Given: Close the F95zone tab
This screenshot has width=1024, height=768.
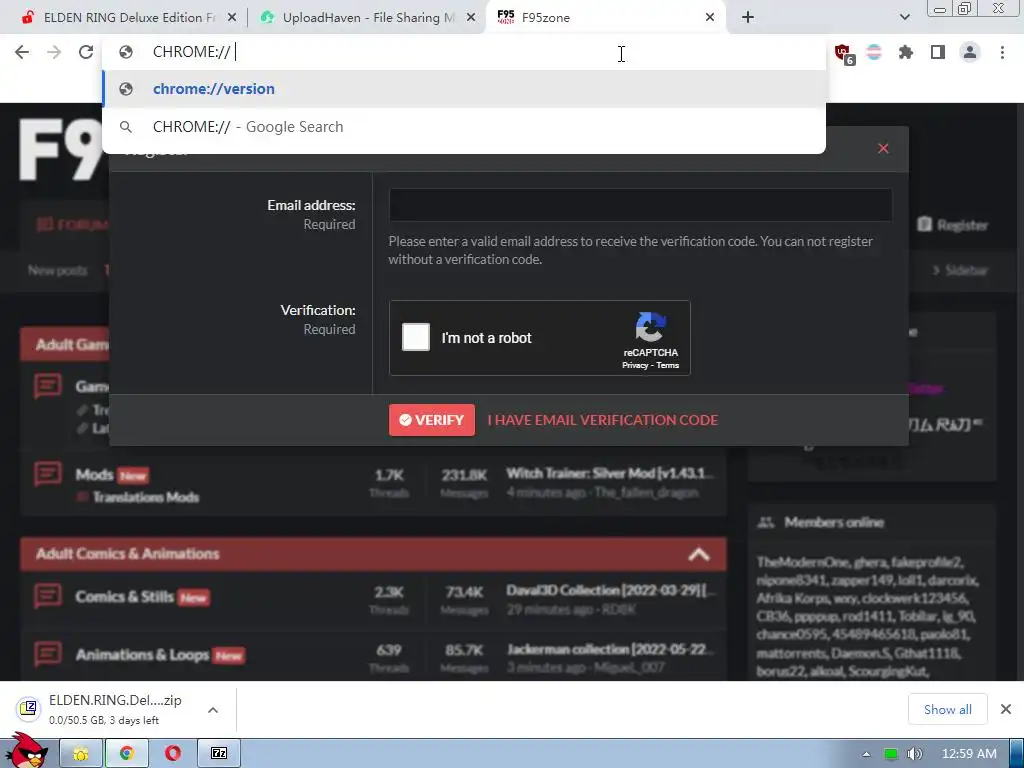Looking at the screenshot, I should tap(710, 18).
